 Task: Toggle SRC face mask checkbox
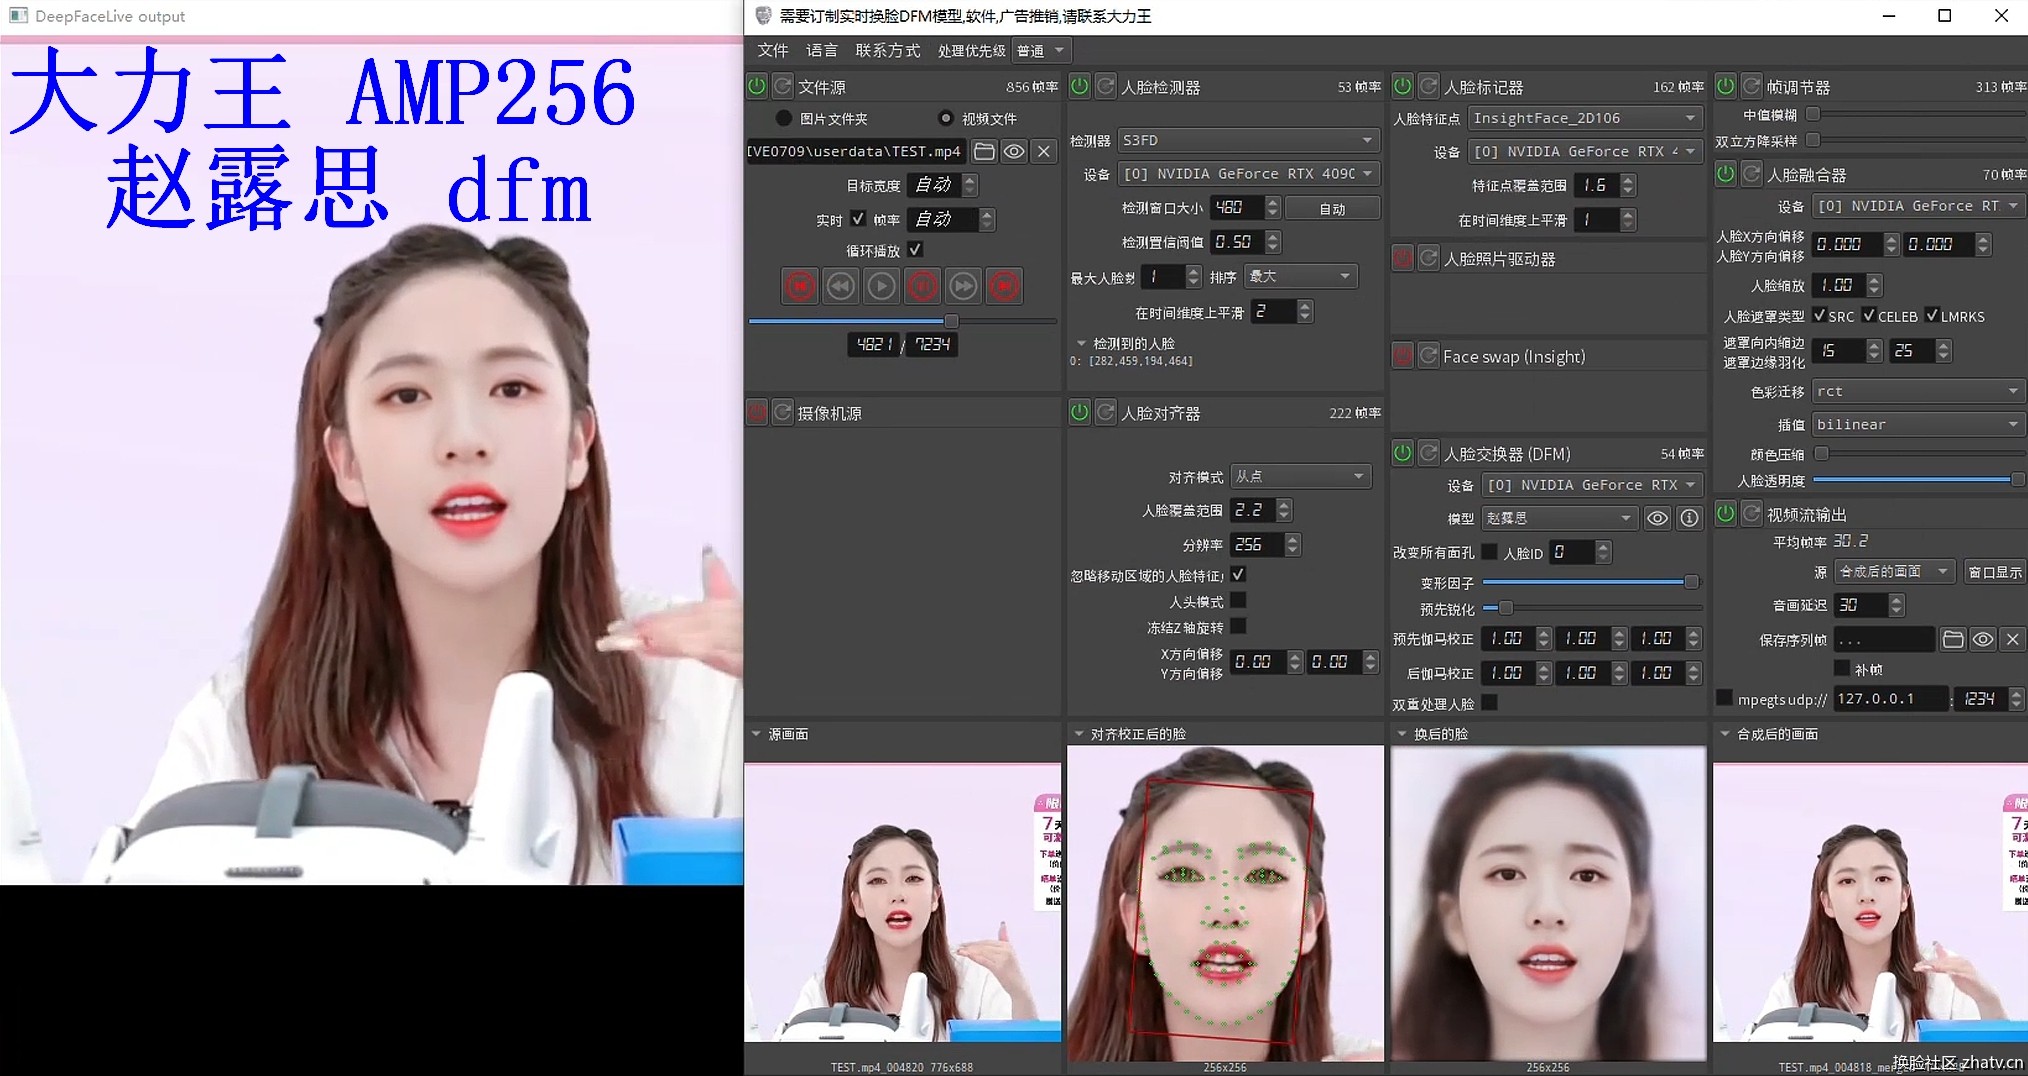(1819, 315)
